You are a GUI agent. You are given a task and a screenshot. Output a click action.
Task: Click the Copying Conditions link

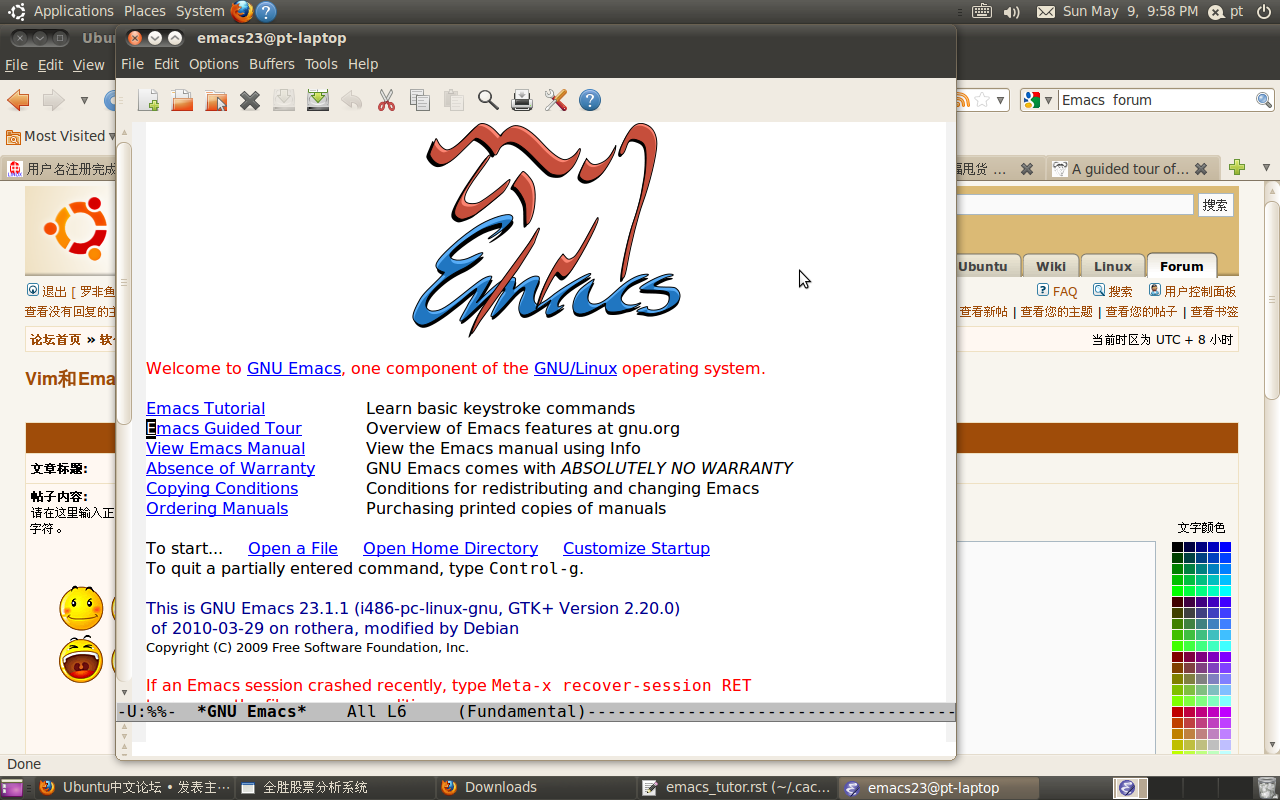(x=222, y=488)
